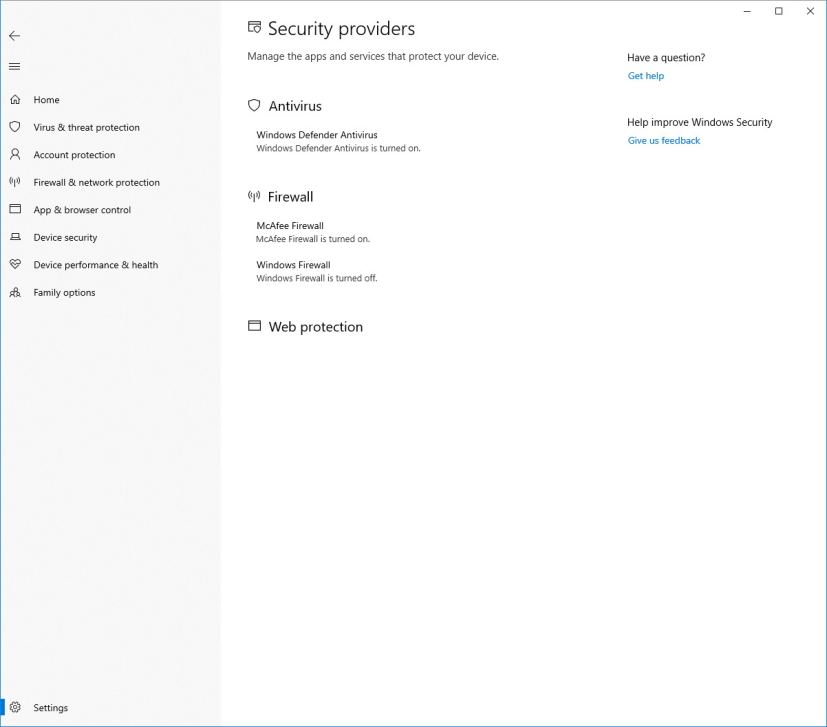Click Give us feedback
This screenshot has width=827, height=727.
coord(663,140)
